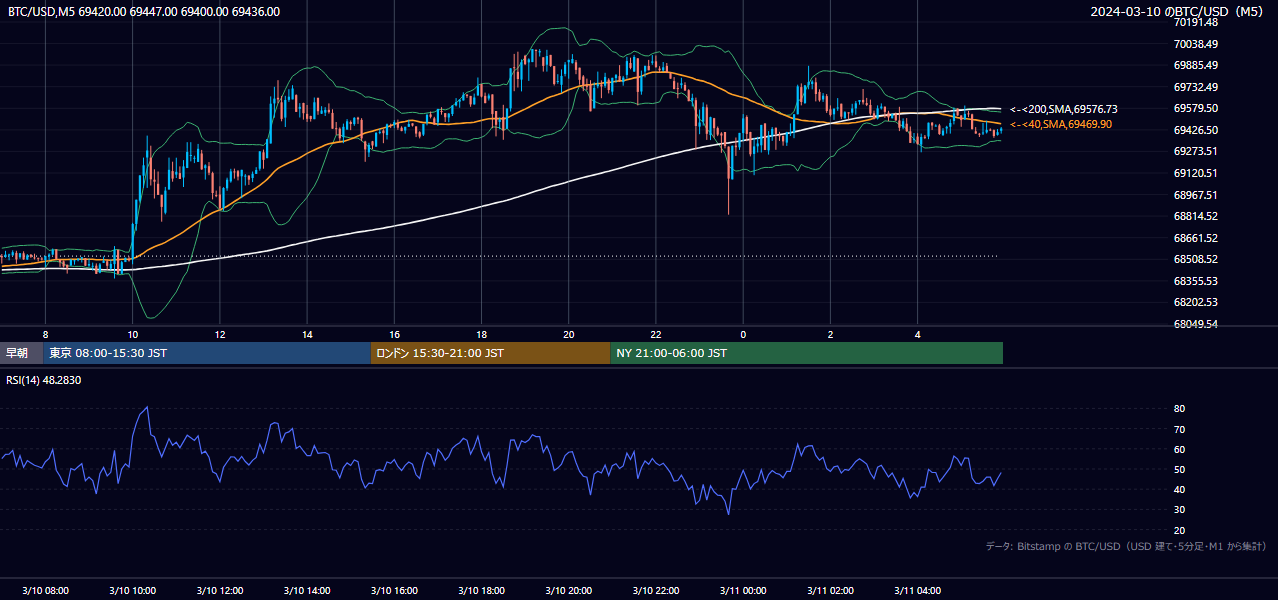Click the RSI 30 level label

tap(1180, 509)
